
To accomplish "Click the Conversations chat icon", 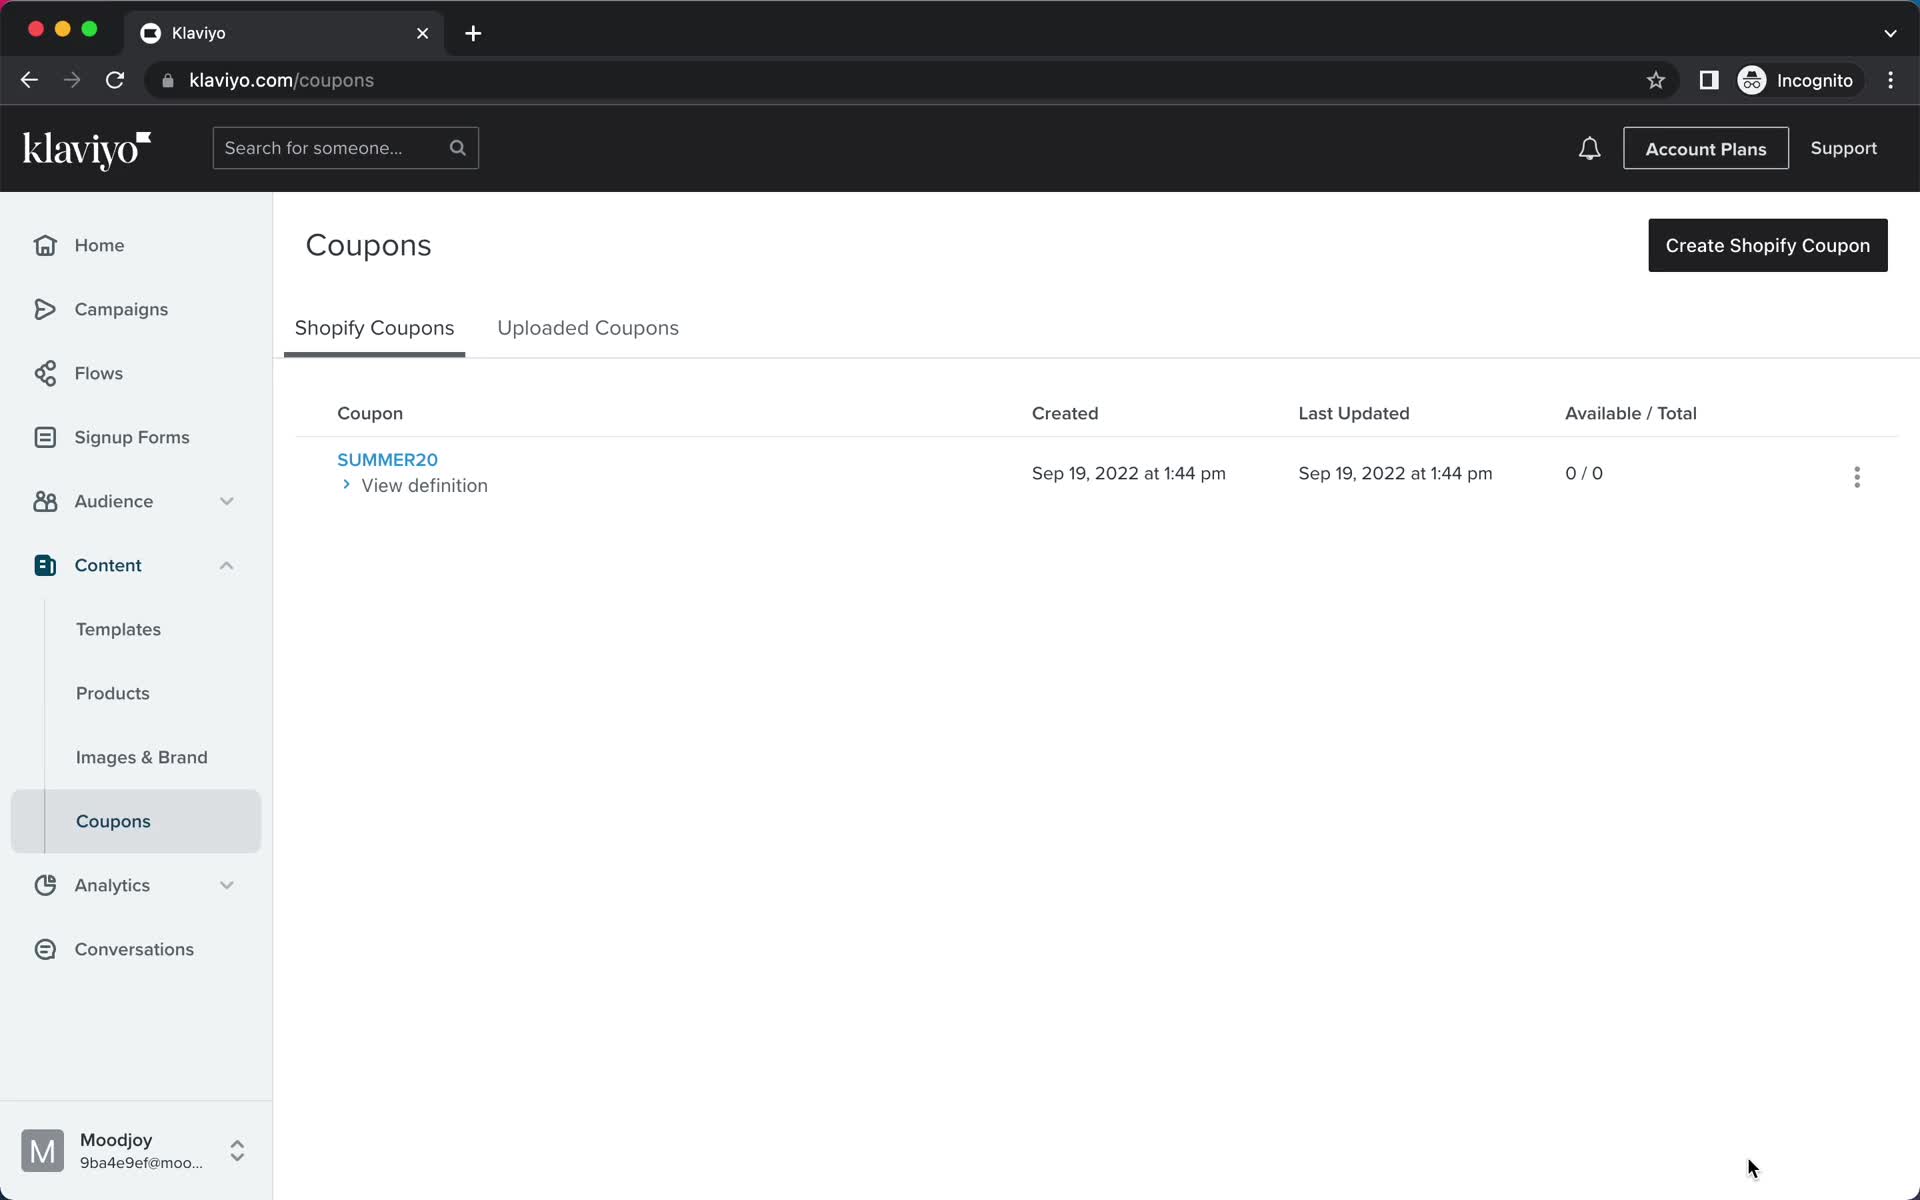I will tap(45, 949).
